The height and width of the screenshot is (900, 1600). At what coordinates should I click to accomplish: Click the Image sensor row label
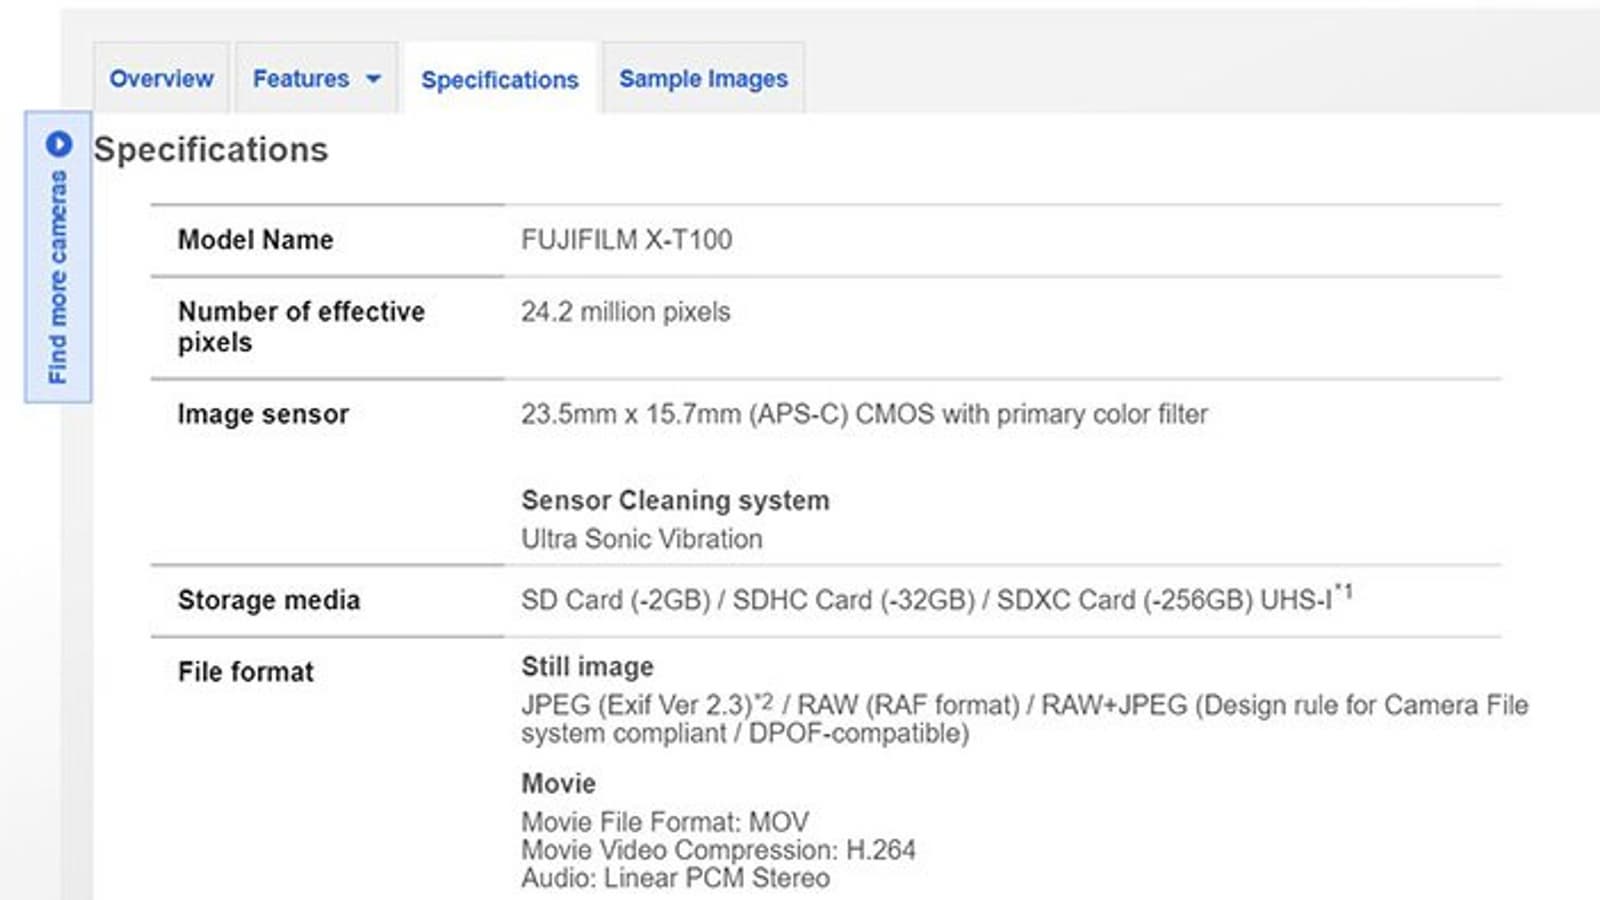(263, 414)
